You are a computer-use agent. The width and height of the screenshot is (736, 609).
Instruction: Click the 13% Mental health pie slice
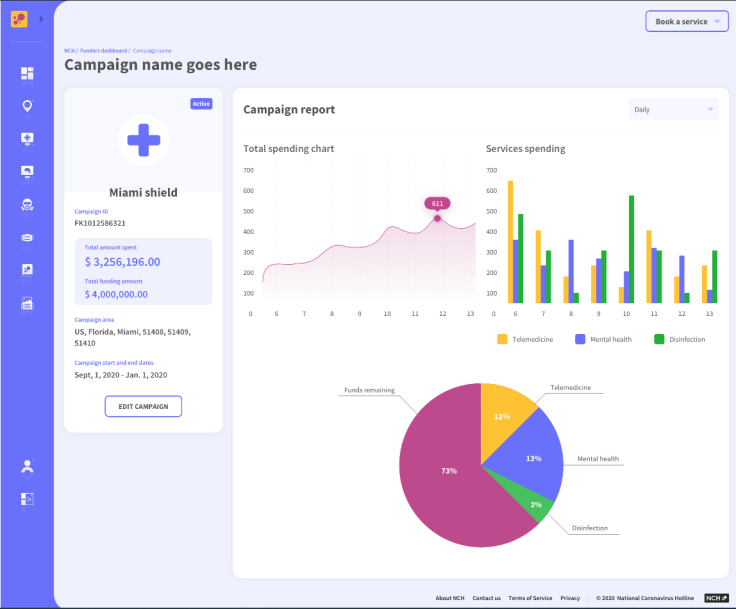[x=533, y=458]
